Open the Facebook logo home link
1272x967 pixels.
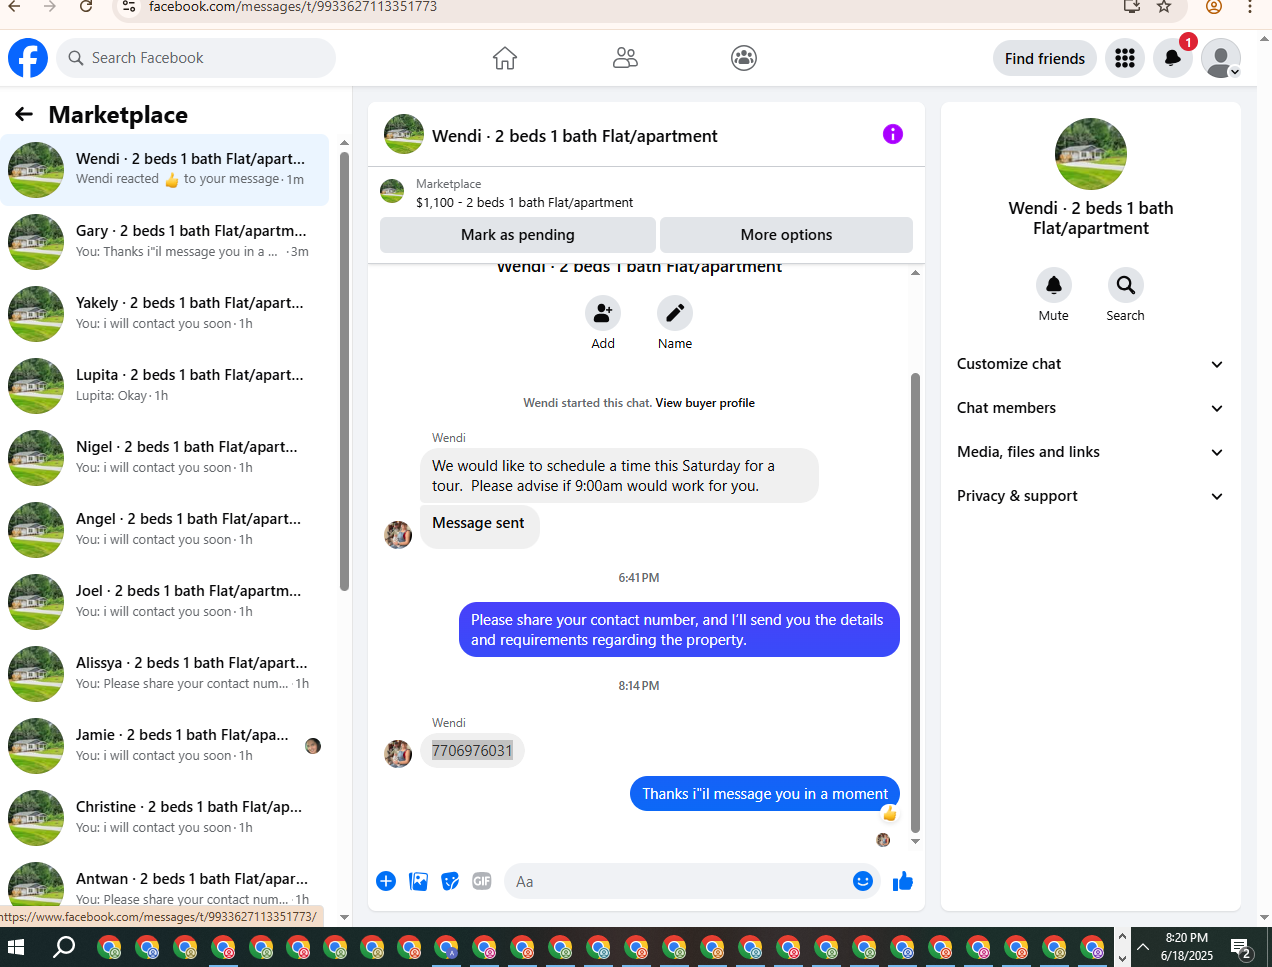click(28, 58)
